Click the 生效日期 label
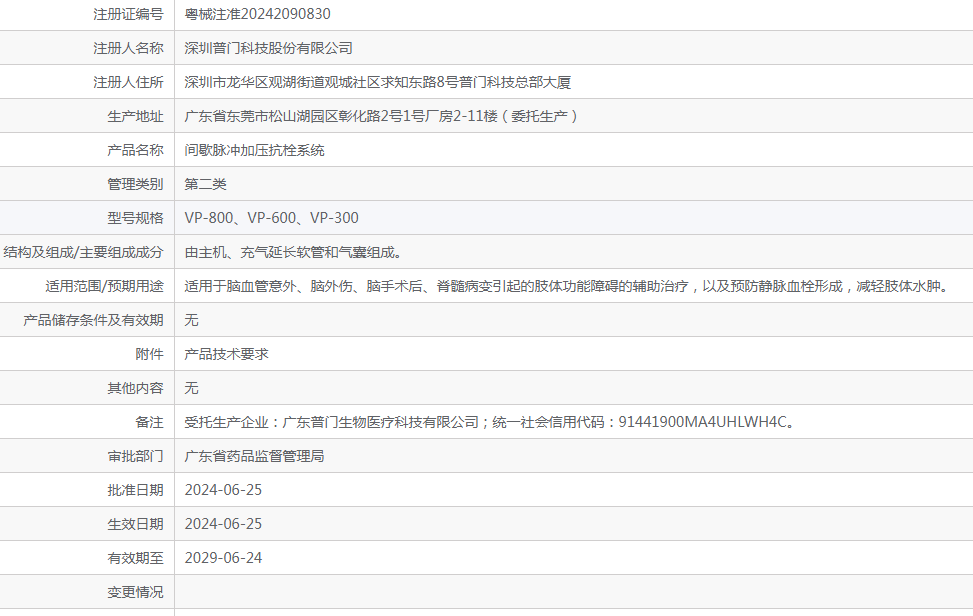Viewport: 973px width, 616px height. point(135,524)
